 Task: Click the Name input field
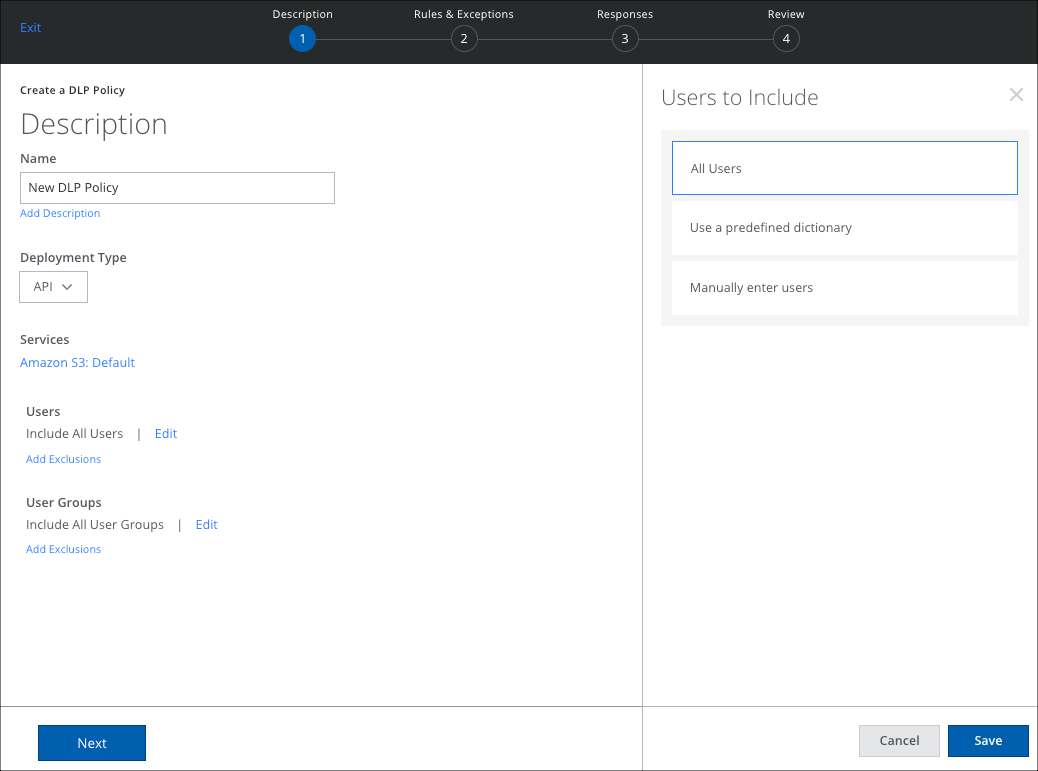tap(177, 188)
